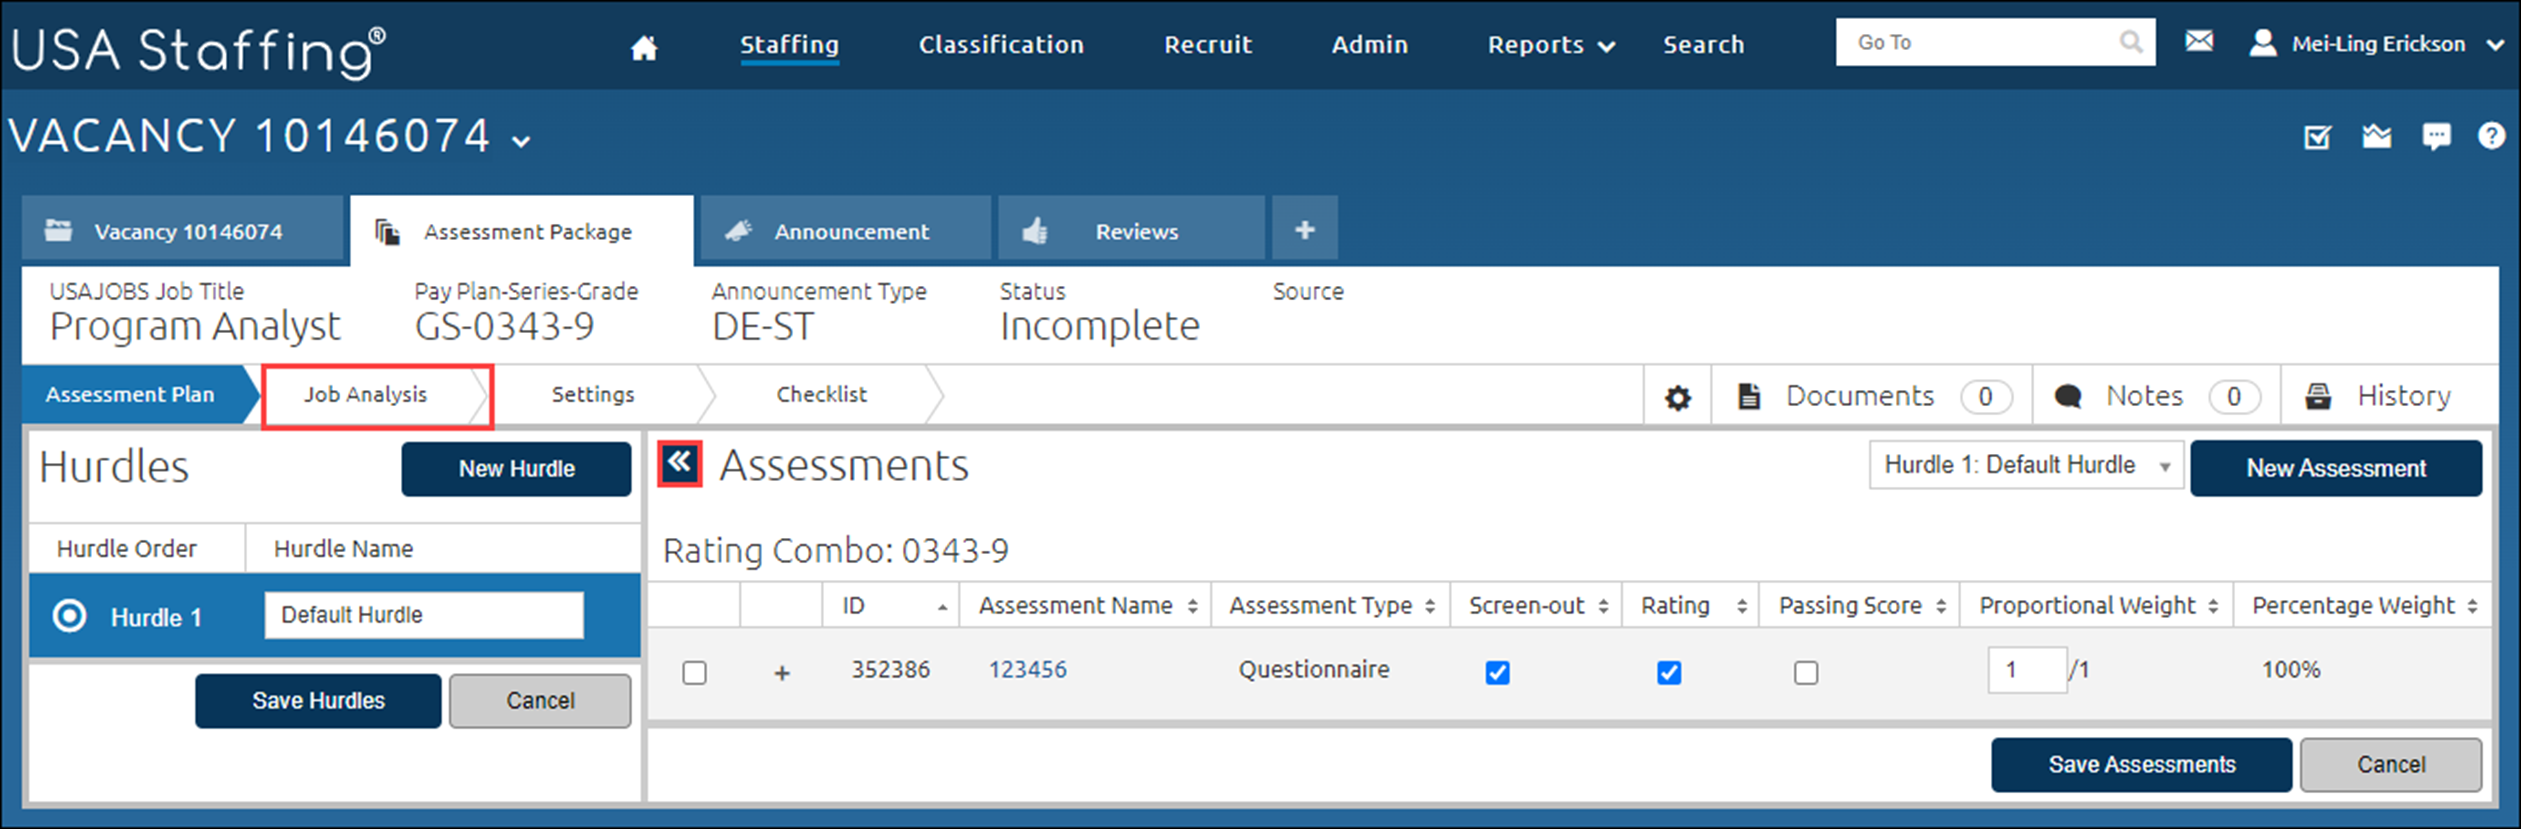Select the Assessment Package tab
The width and height of the screenshot is (2521, 829).
point(521,231)
